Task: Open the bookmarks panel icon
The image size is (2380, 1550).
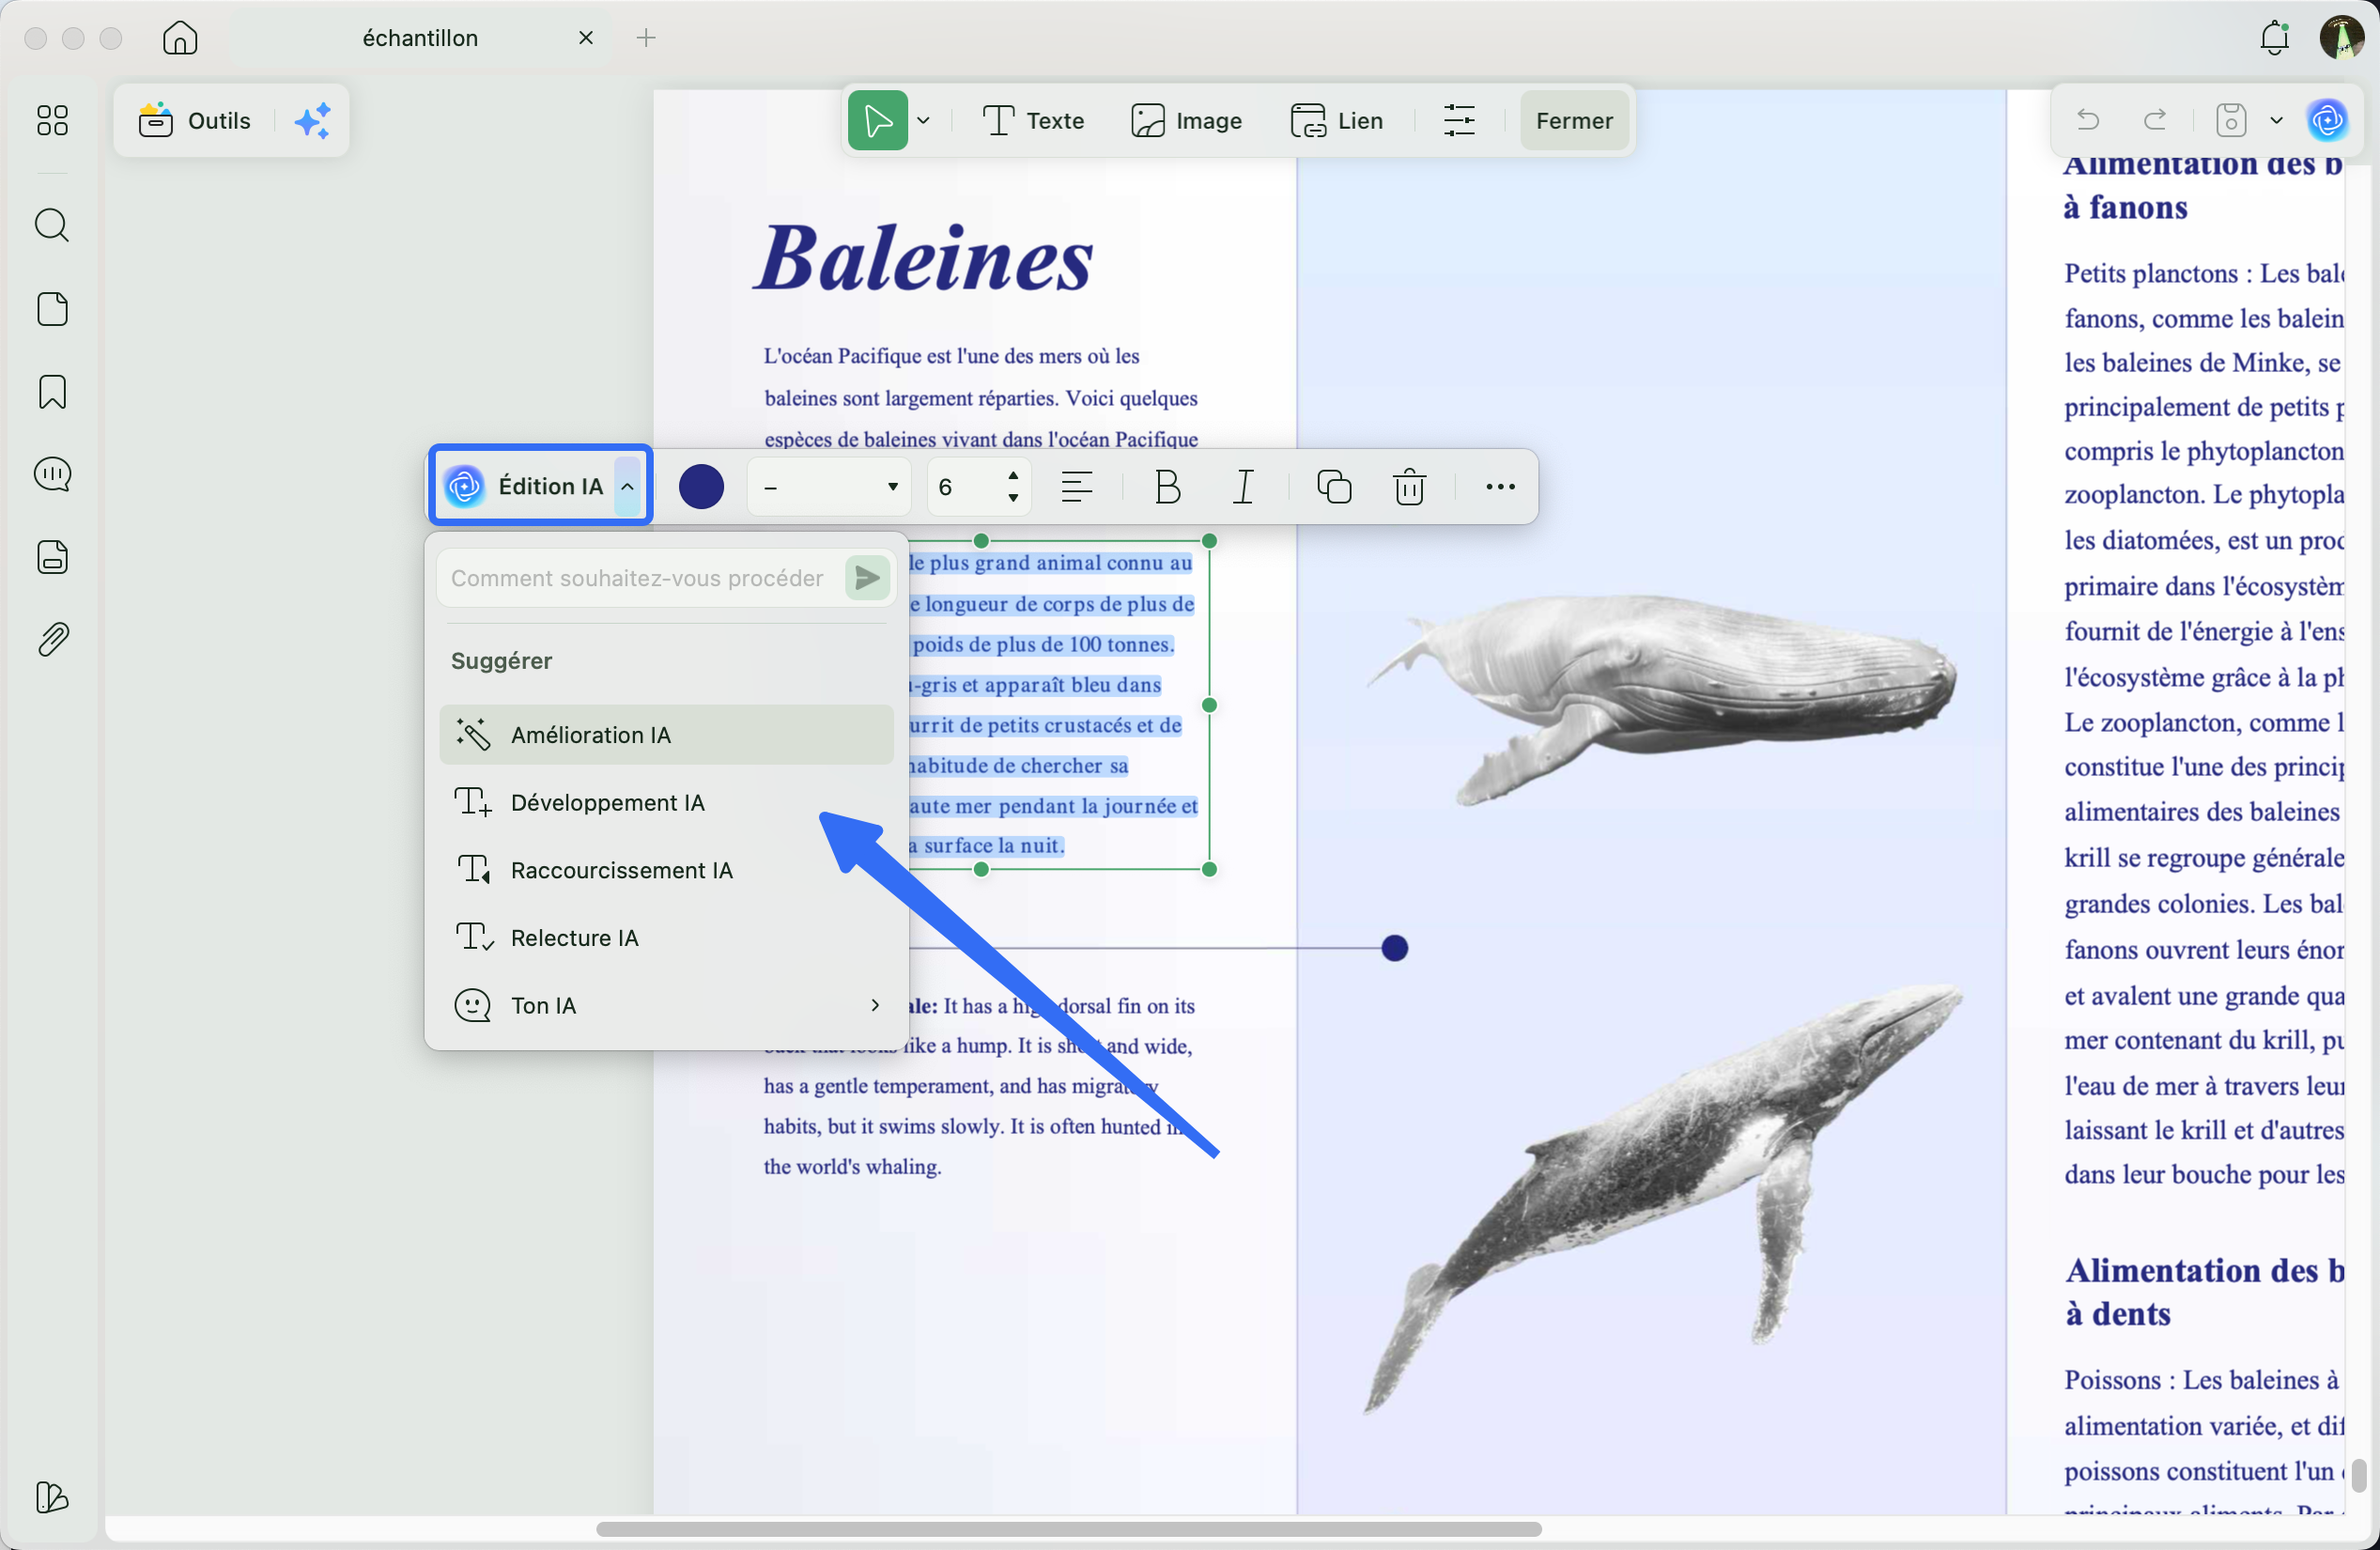Action: coord(52,392)
